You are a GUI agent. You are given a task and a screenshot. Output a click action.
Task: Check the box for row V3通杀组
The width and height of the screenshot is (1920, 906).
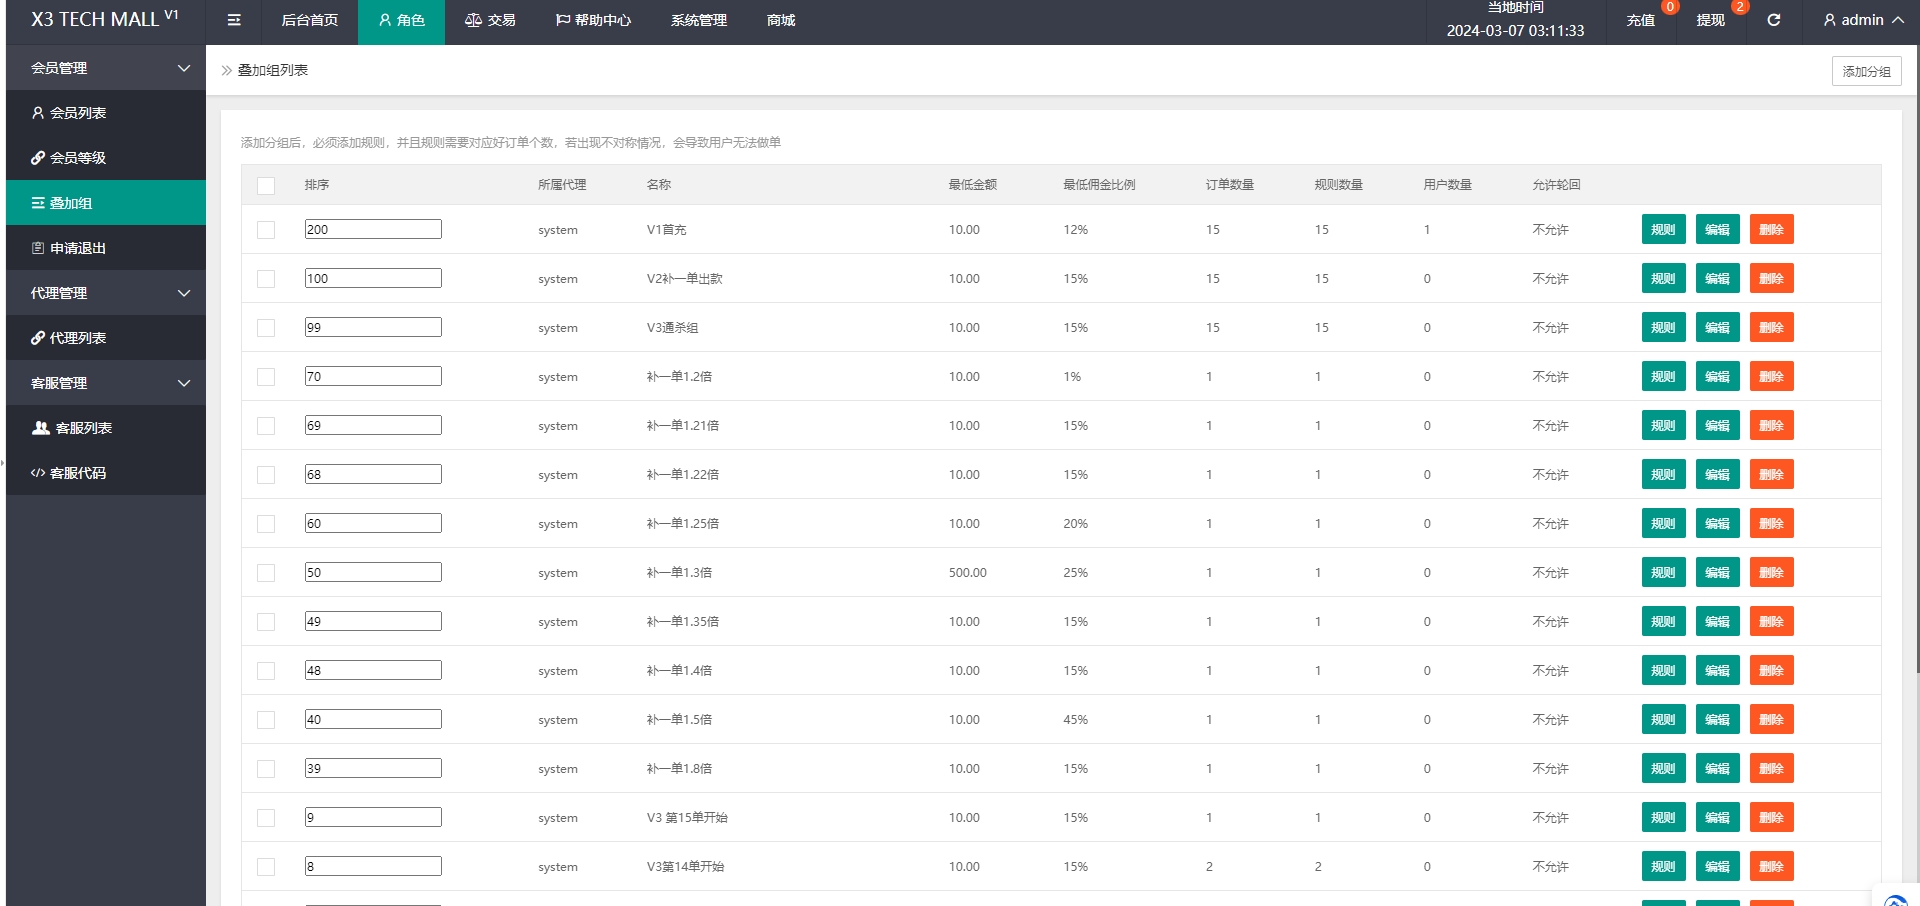[x=266, y=328]
